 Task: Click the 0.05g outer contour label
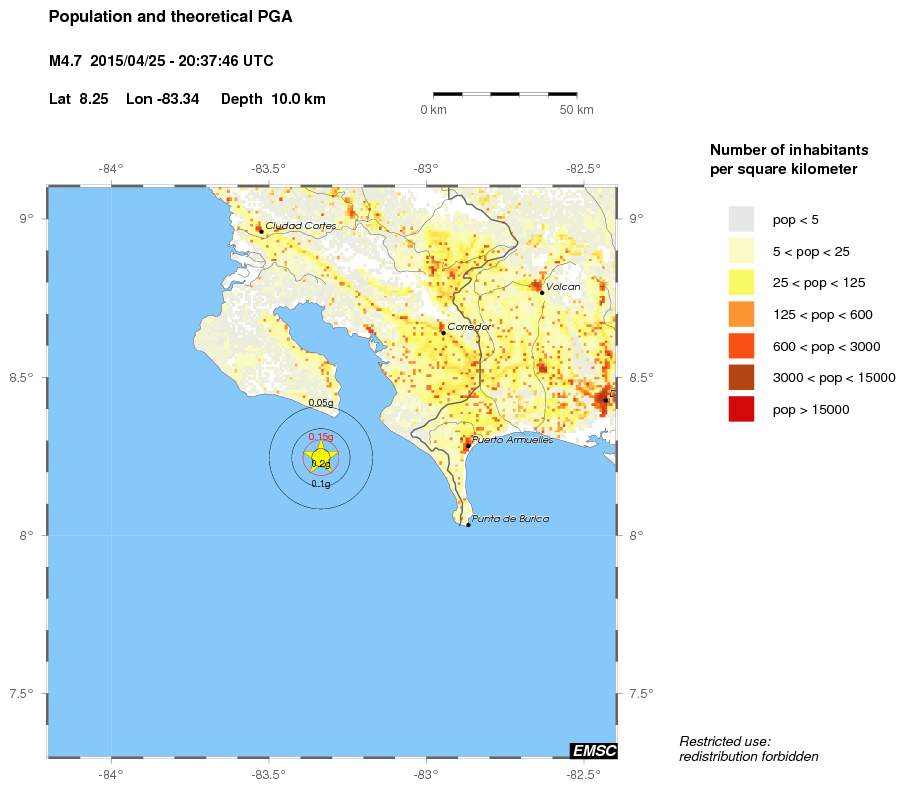pyautogui.click(x=321, y=403)
